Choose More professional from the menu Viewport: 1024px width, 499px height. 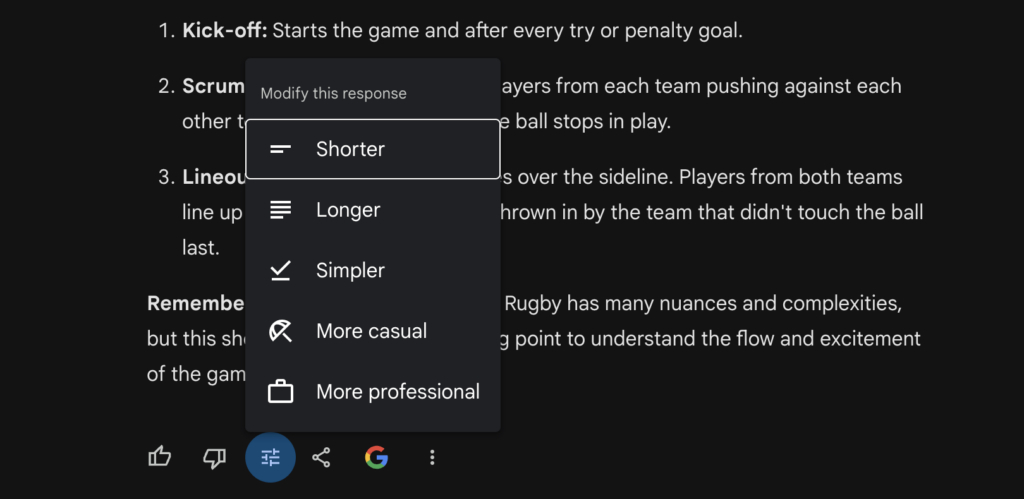[373, 392]
